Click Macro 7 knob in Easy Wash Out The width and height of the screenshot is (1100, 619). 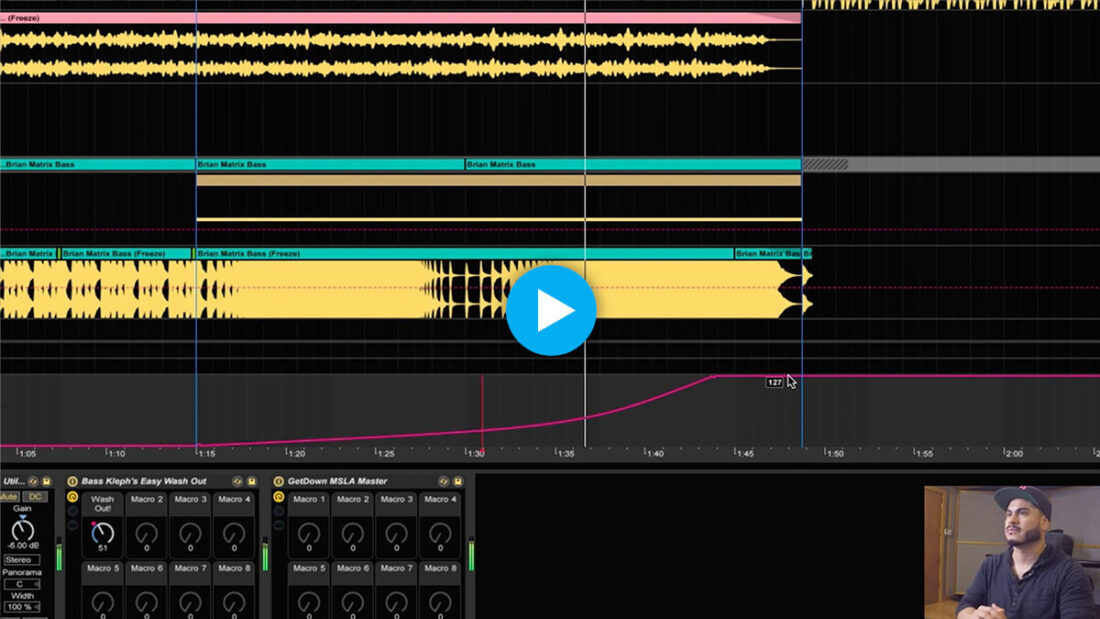coord(190,602)
